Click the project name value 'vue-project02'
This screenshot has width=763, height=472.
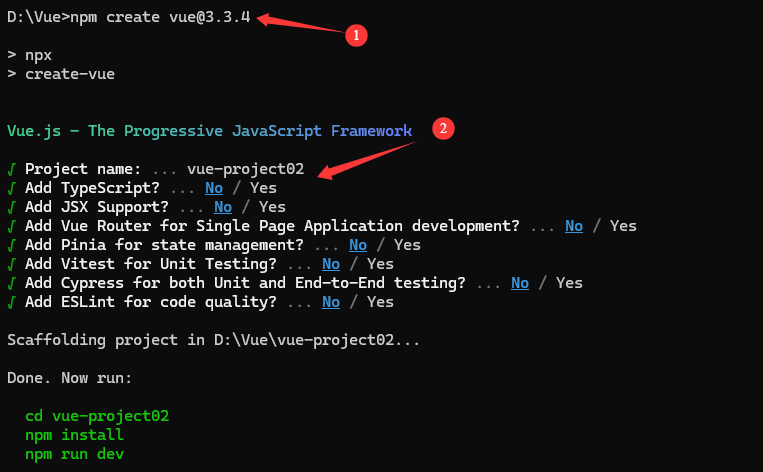(246, 169)
